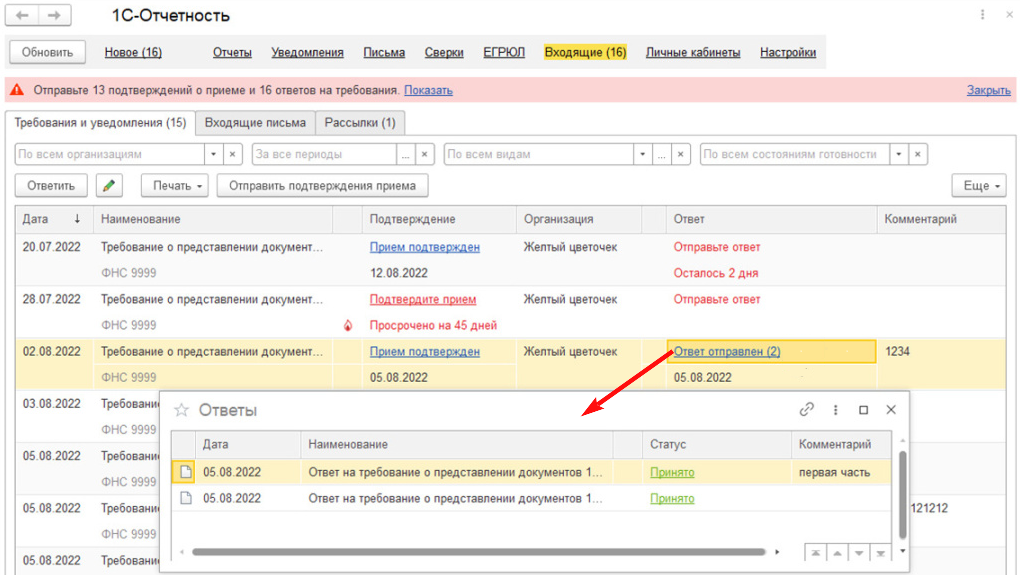Image resolution: width=1020 pixels, height=575 pixels.
Task: Click the 'По всем организациям' field
Action: coord(109,154)
